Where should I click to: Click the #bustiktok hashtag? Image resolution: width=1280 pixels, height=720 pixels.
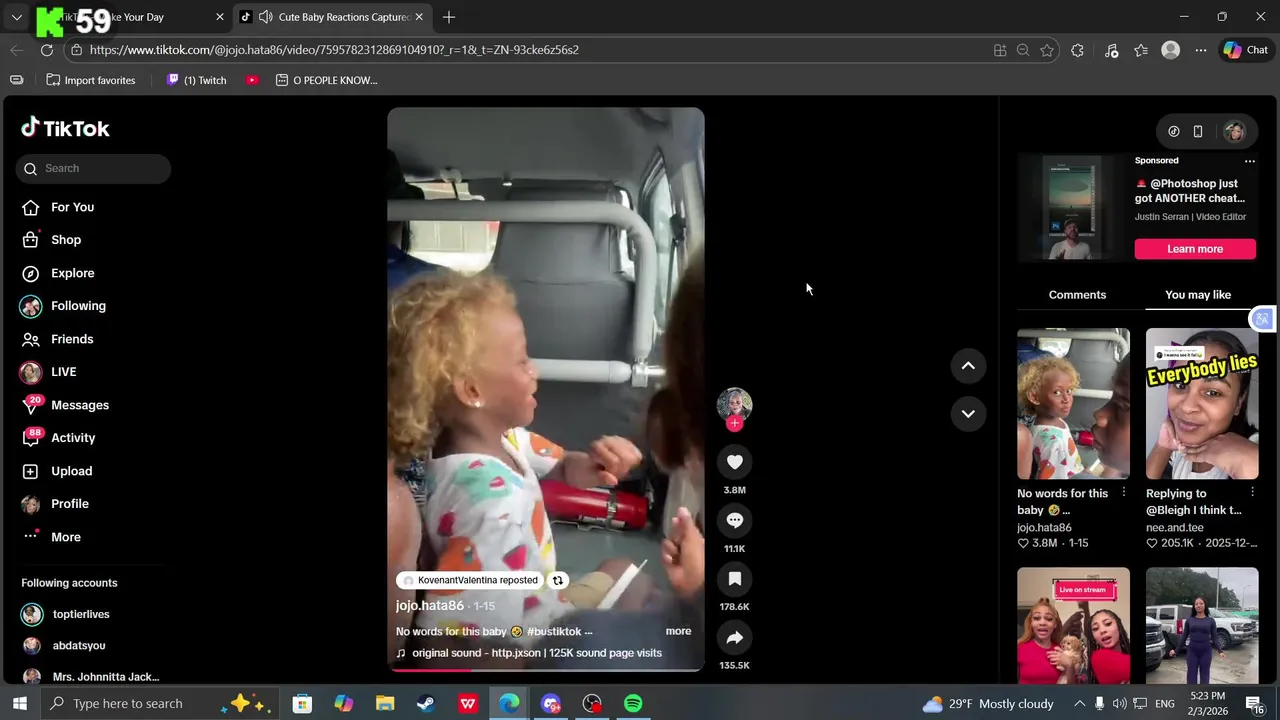555,632
